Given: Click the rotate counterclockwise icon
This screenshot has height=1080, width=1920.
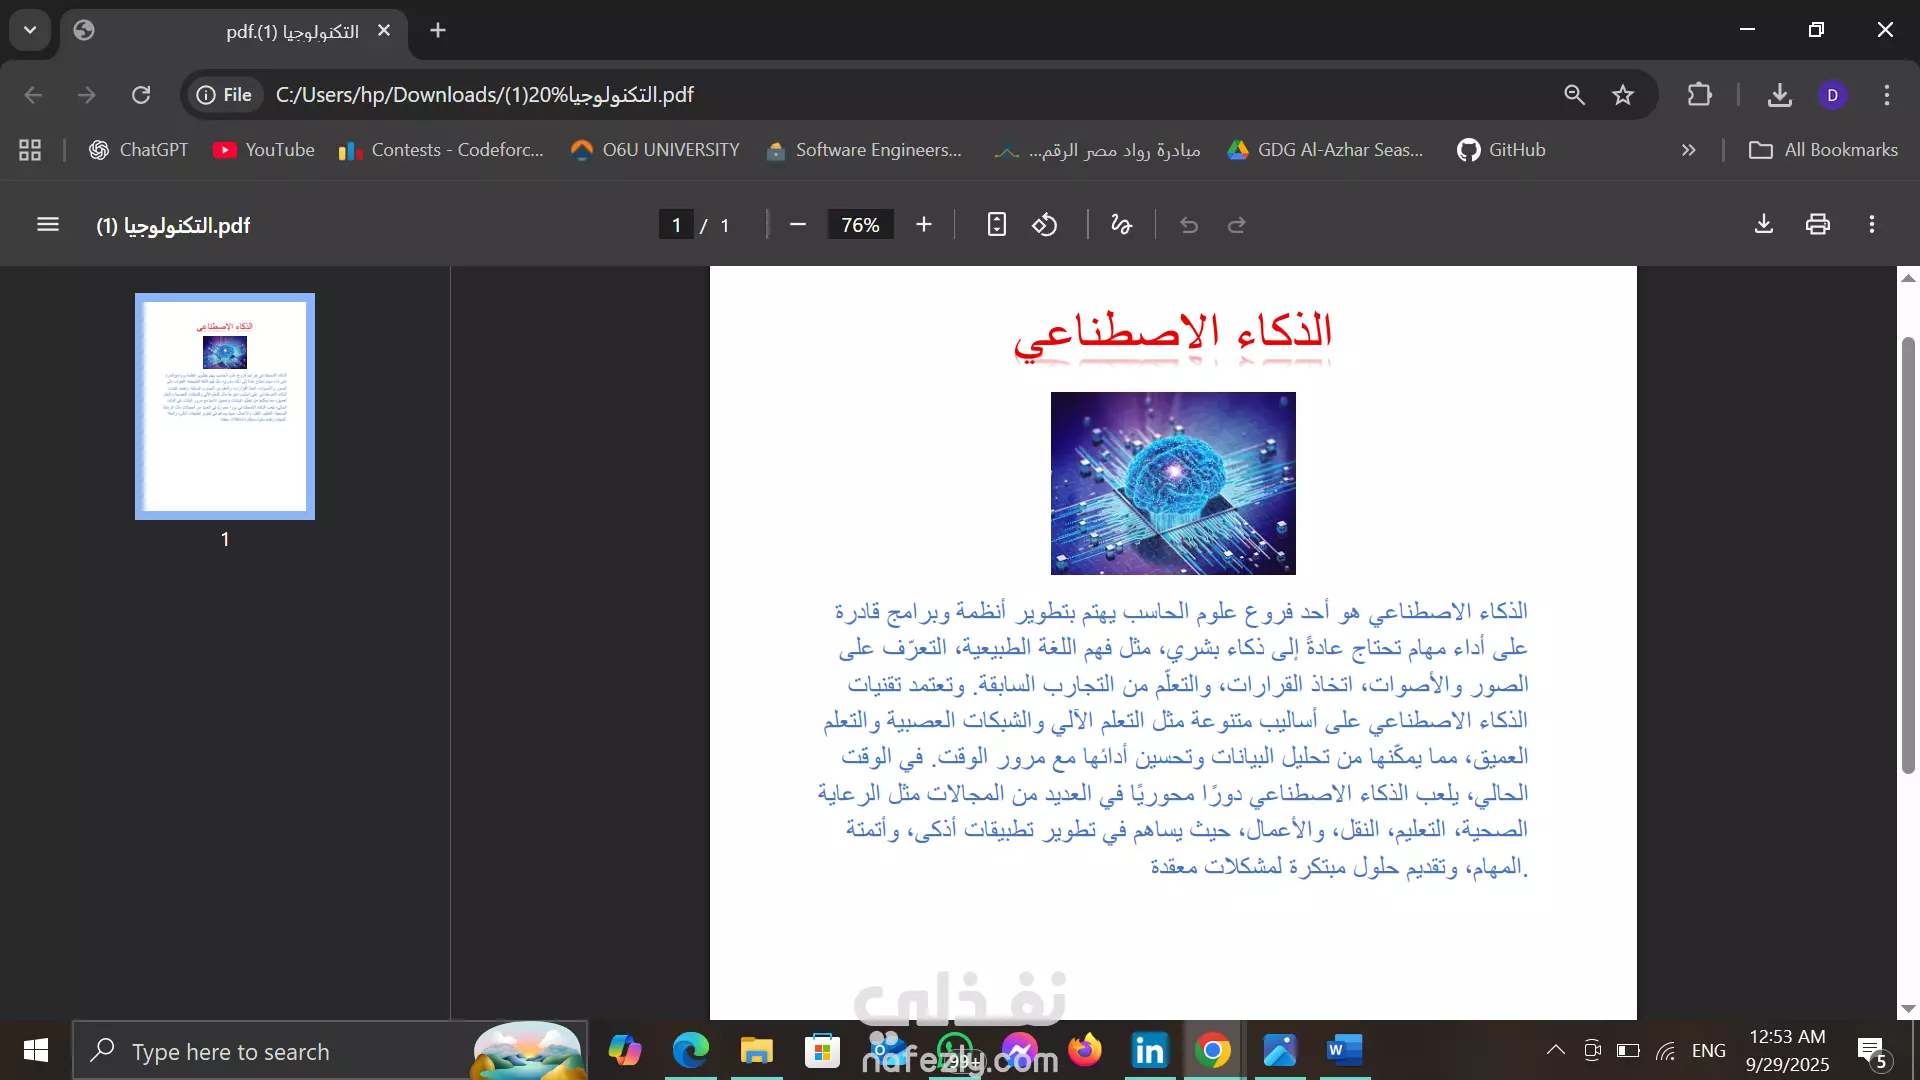Looking at the screenshot, I should point(1045,225).
